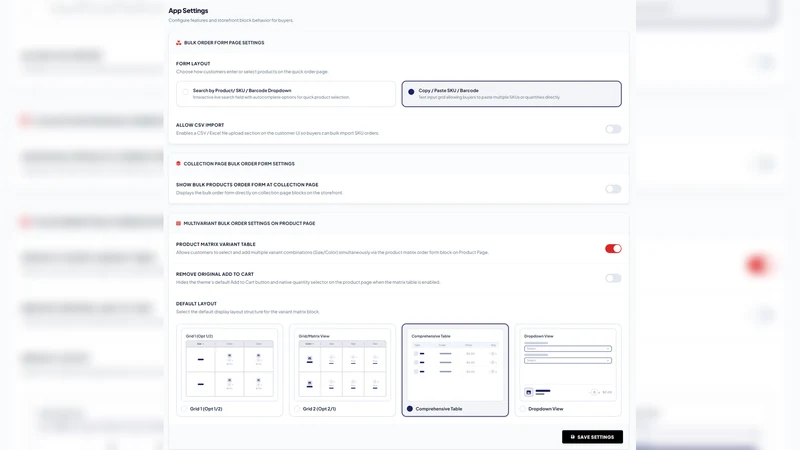Enable the Allow CSV Import toggle

pyautogui.click(x=613, y=129)
